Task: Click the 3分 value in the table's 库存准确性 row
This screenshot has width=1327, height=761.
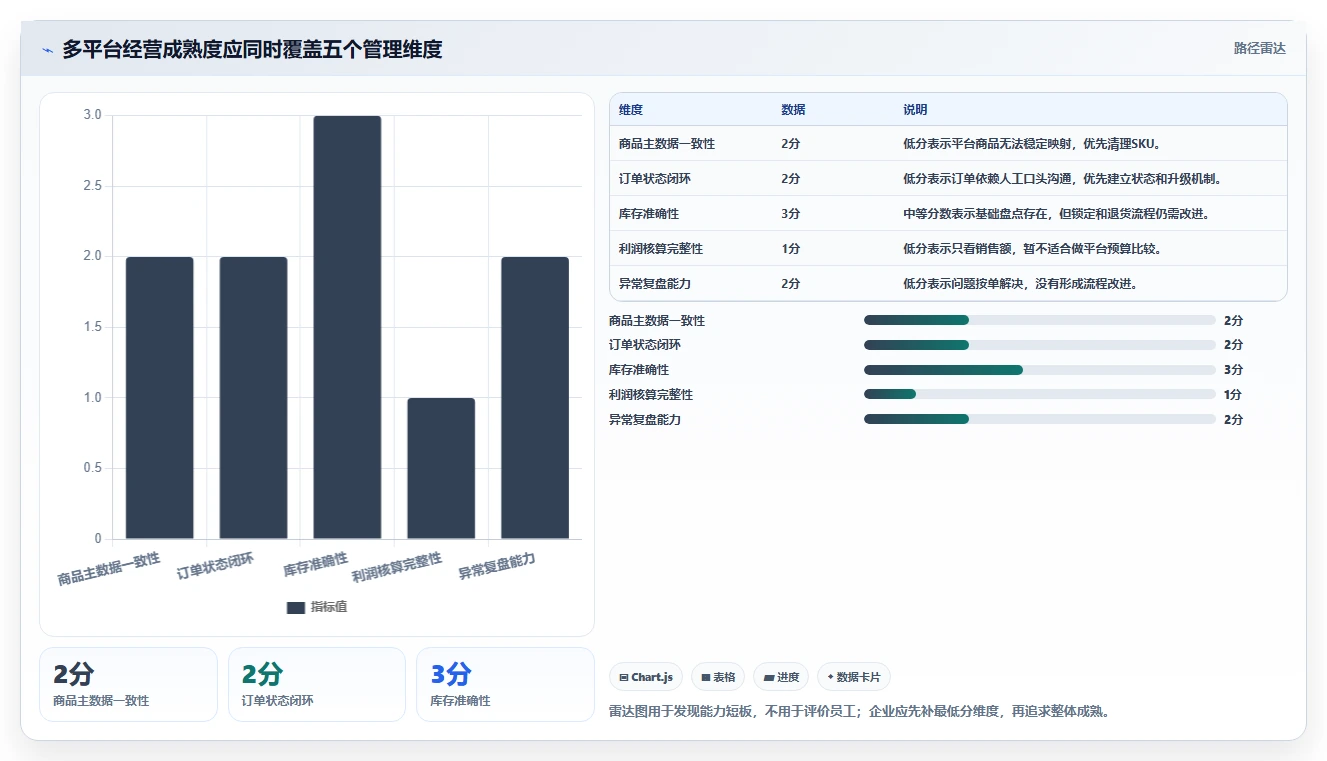Action: pyautogui.click(x=791, y=214)
